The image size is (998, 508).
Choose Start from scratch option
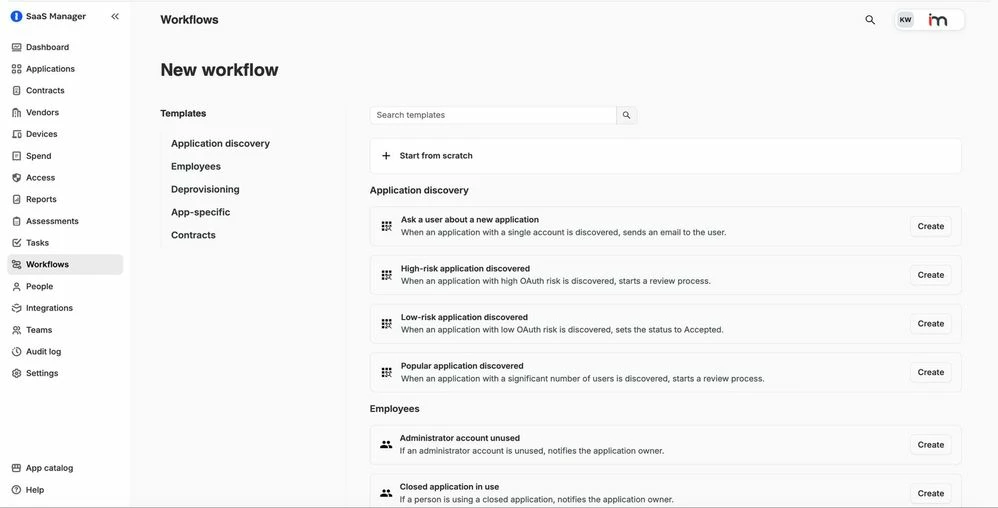[665, 155]
